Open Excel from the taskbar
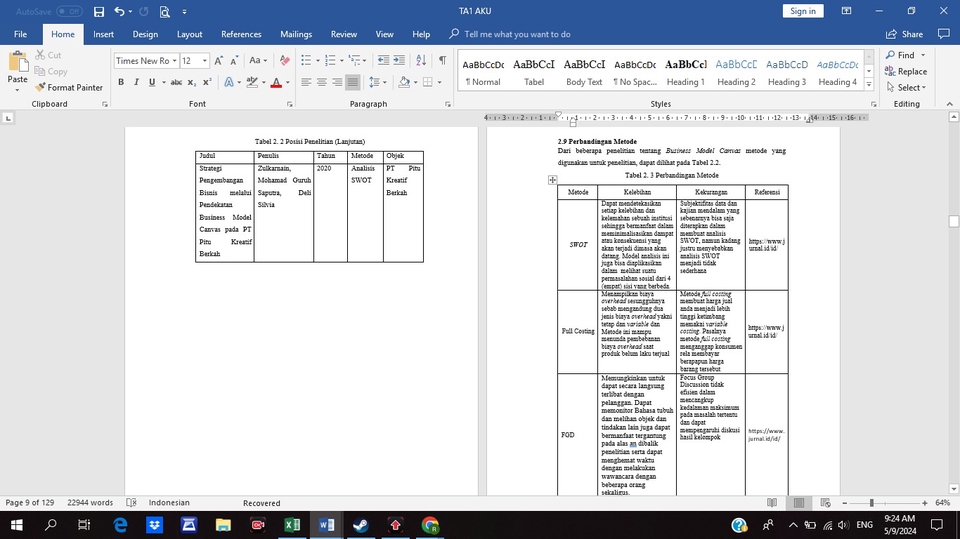The height and width of the screenshot is (539, 960). (x=292, y=525)
